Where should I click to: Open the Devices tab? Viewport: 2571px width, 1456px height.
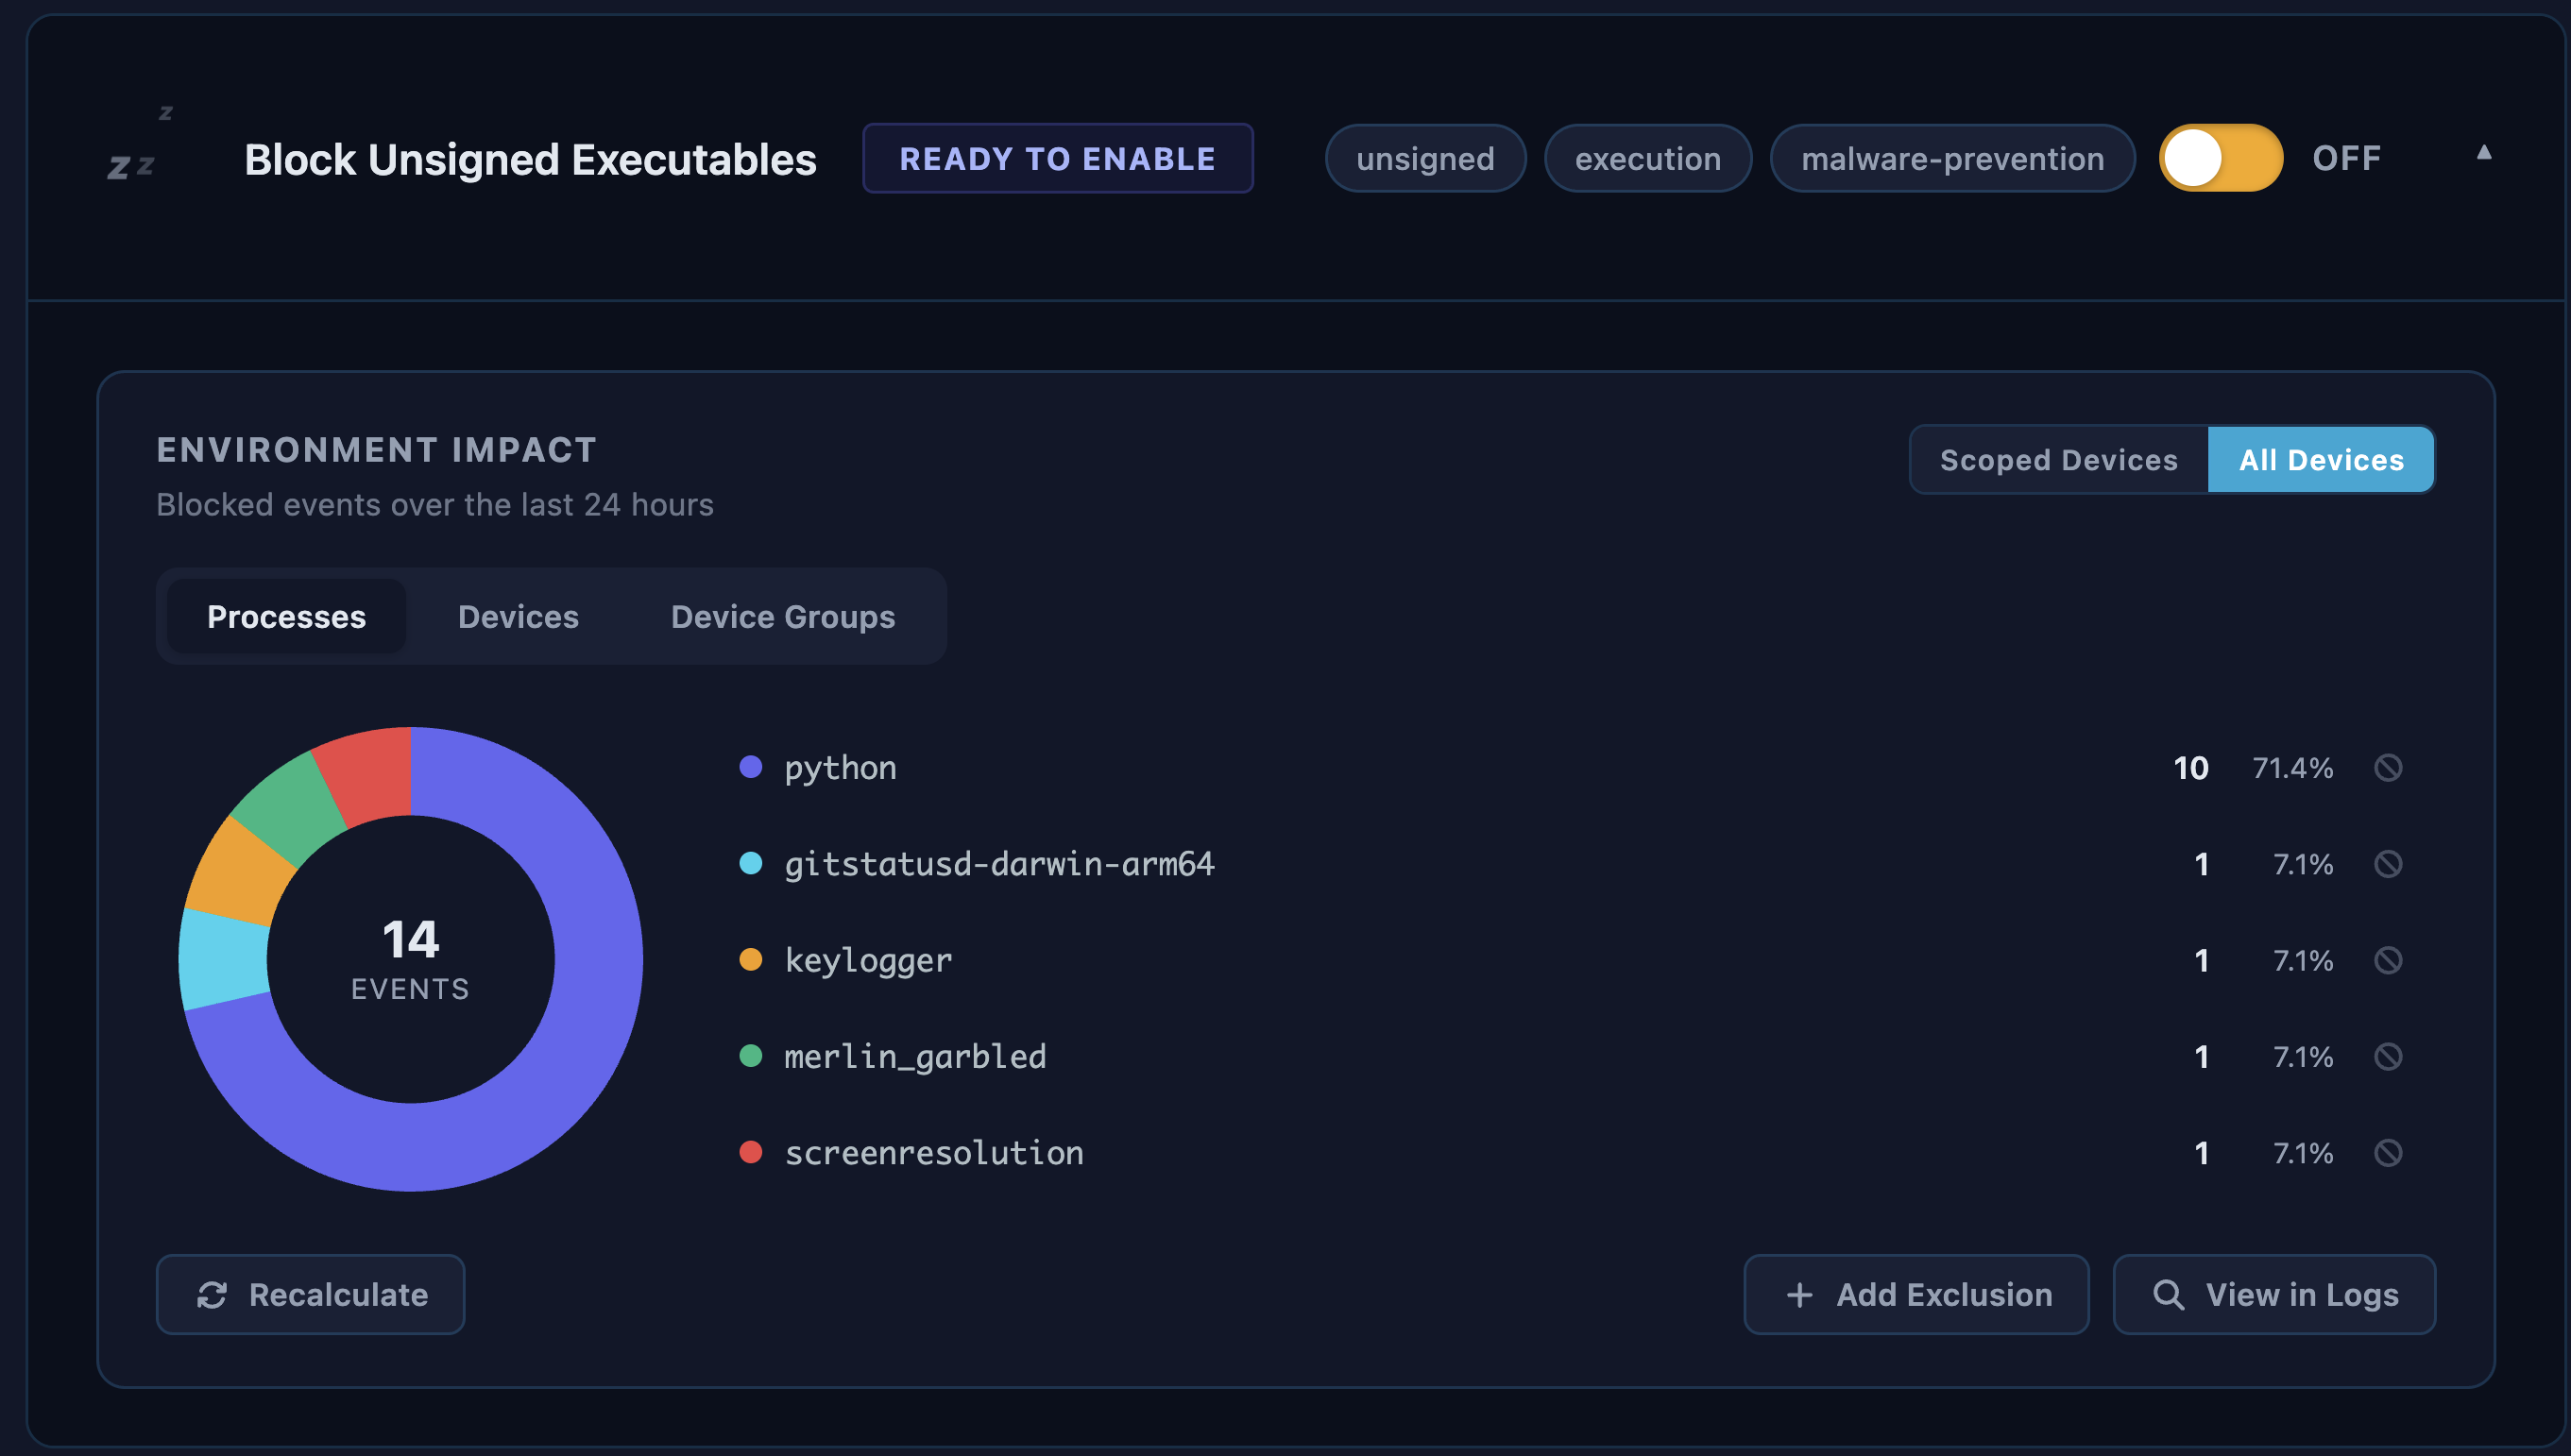518,617
